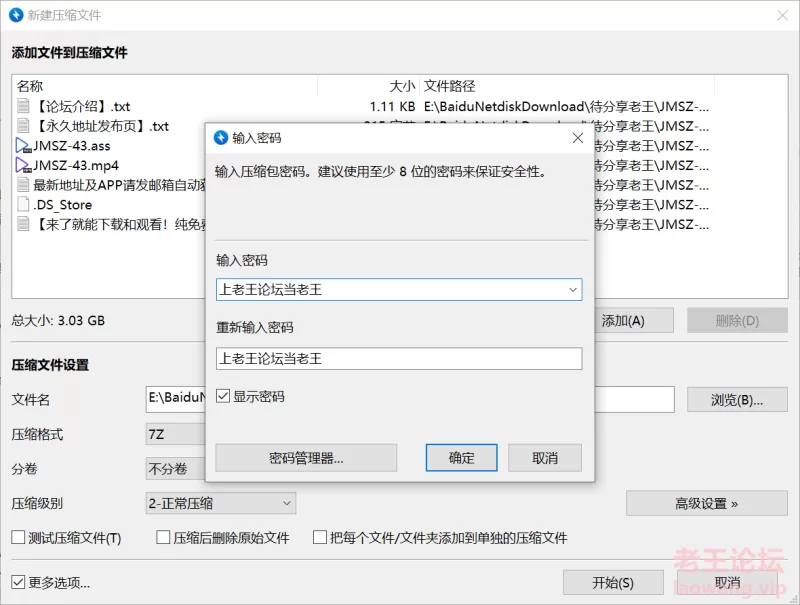Select file name JMSZ-43.mp4
The width and height of the screenshot is (800, 605).
tap(76, 165)
